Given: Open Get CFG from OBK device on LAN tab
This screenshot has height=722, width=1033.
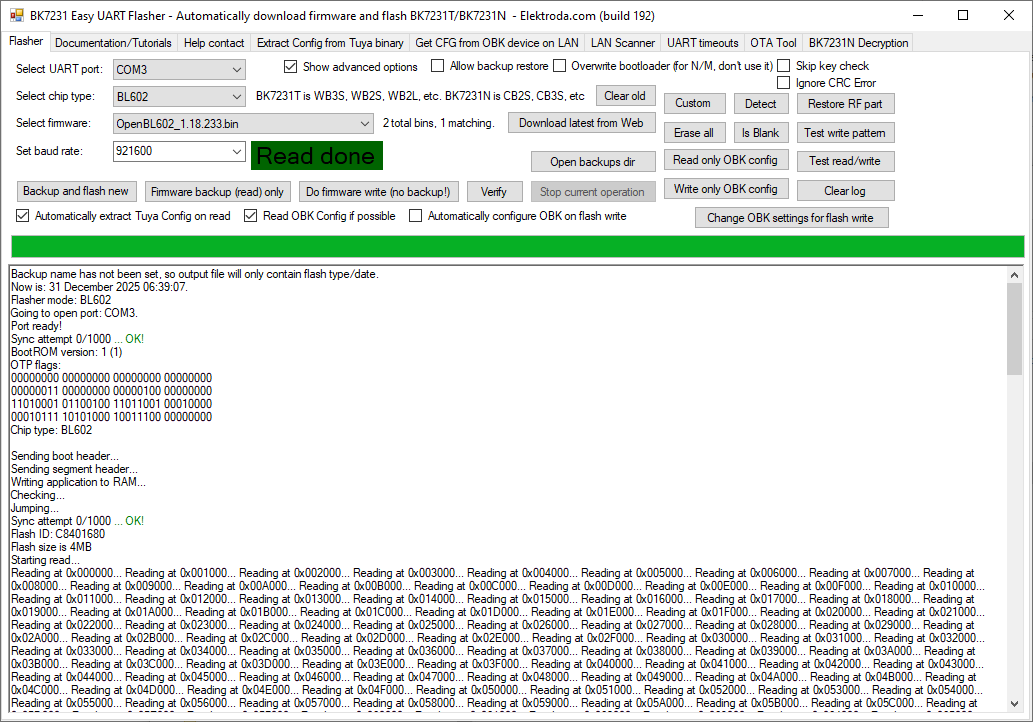Looking at the screenshot, I should (x=497, y=43).
